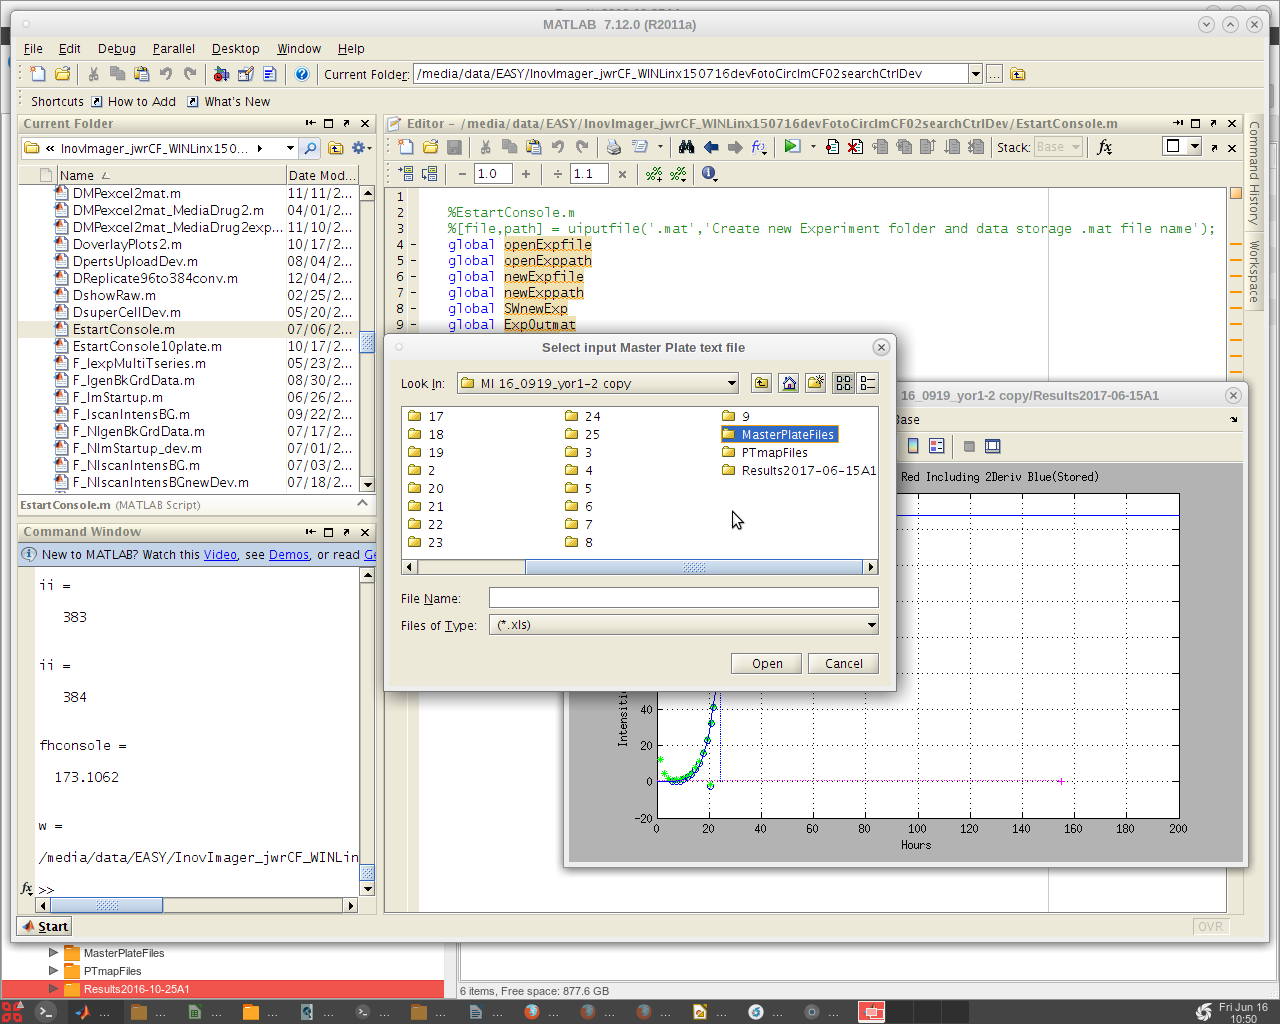Expand the Files of Type dropdown
Screen dimensions: 1280x1024
(871, 625)
